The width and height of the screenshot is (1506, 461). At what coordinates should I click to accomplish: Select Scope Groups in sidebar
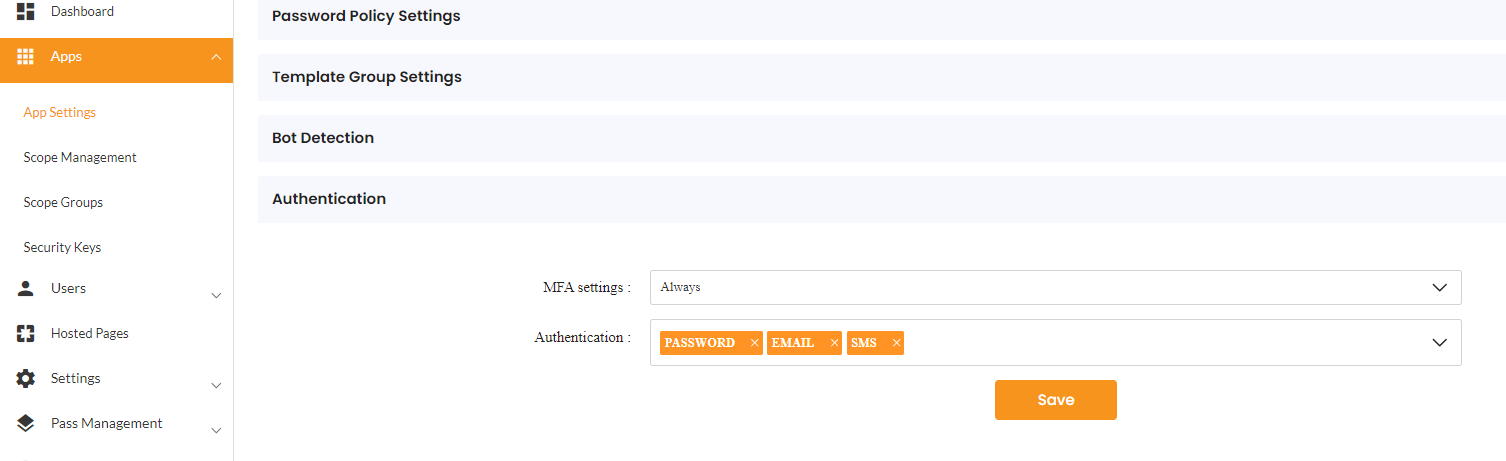click(x=63, y=203)
